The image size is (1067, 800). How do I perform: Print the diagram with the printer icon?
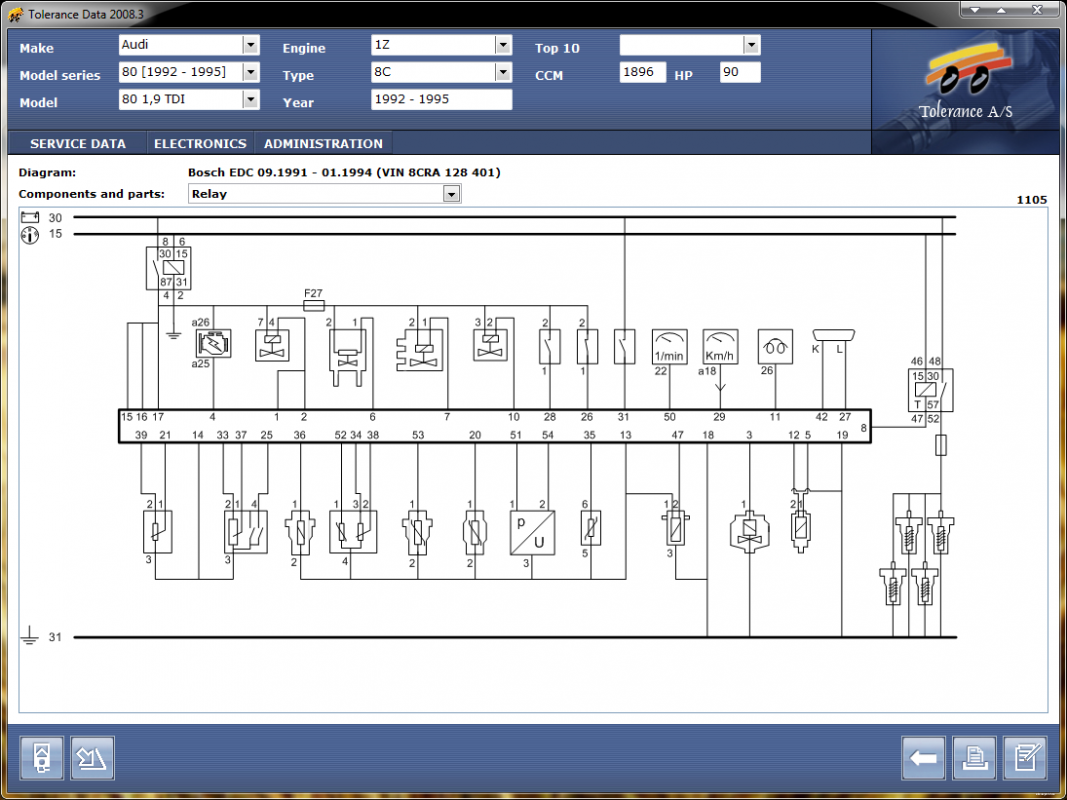(974, 758)
